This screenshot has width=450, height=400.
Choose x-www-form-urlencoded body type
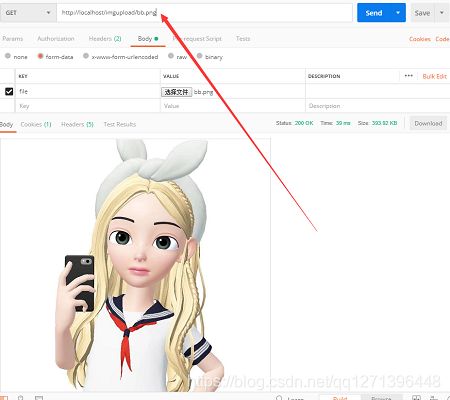86,56
